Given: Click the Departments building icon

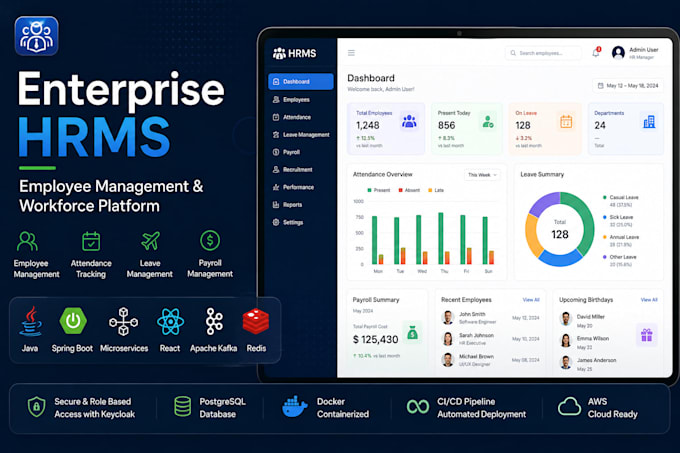Looking at the screenshot, I should tap(649, 122).
